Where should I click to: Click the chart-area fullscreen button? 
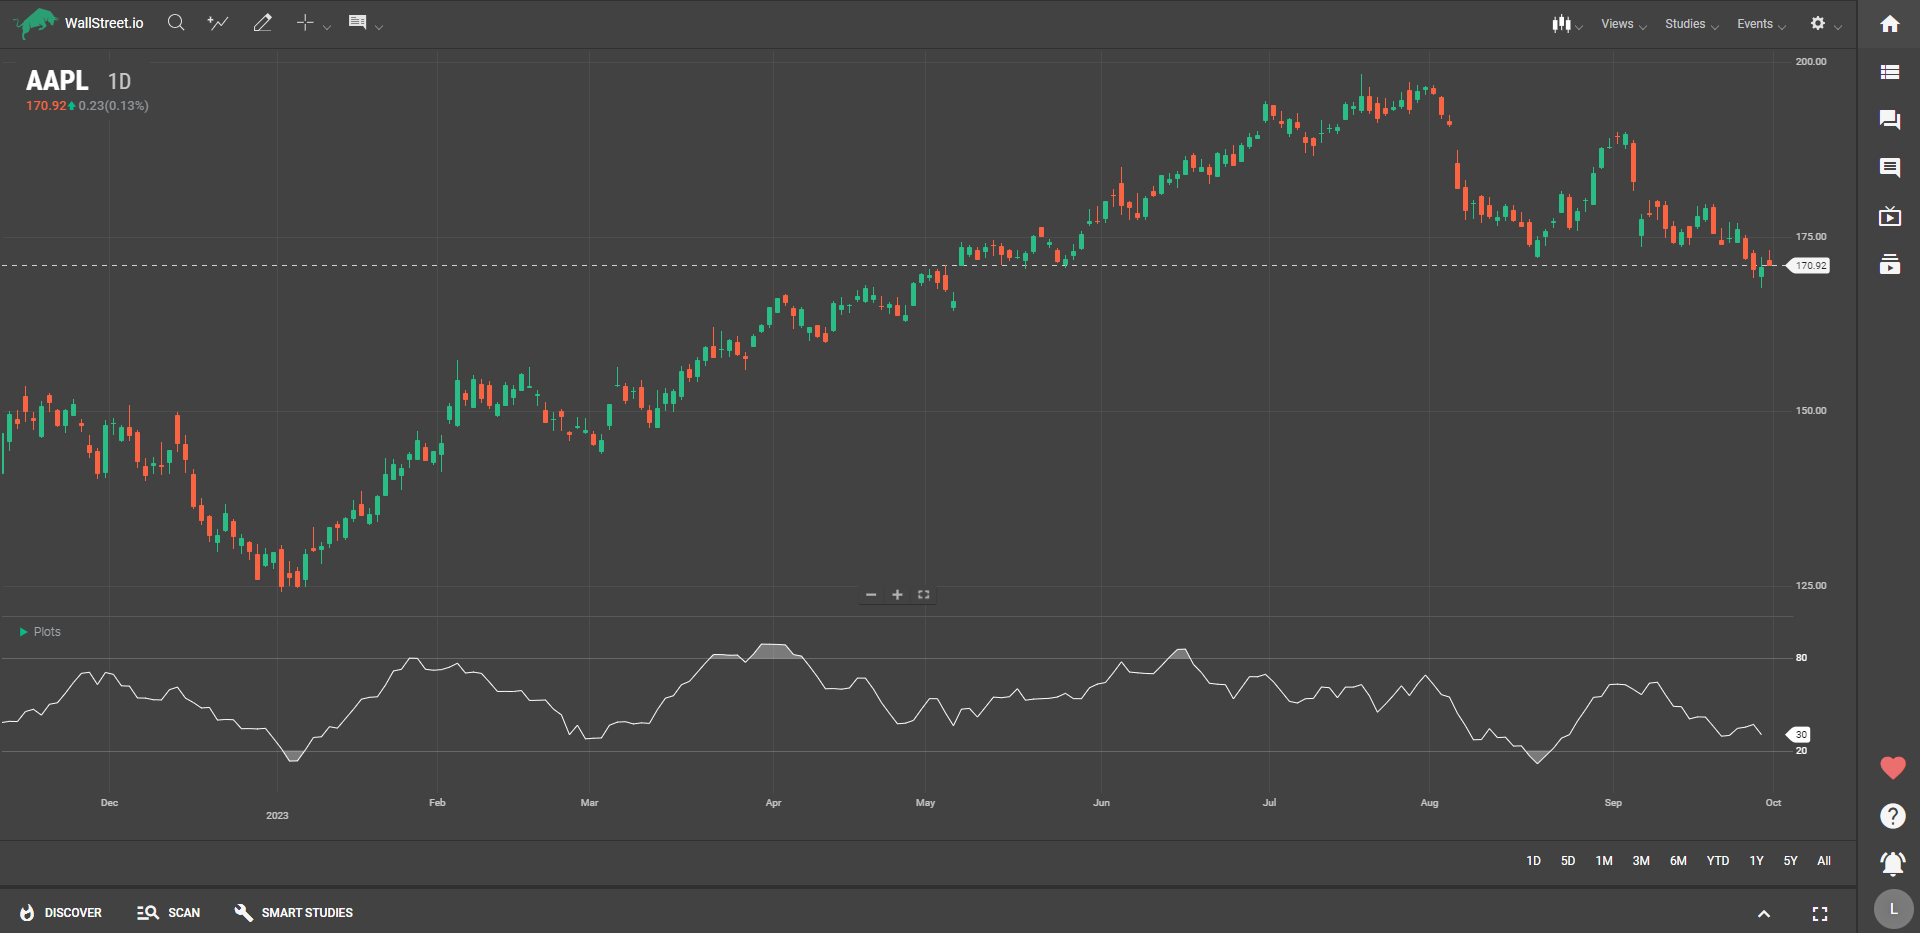click(924, 595)
